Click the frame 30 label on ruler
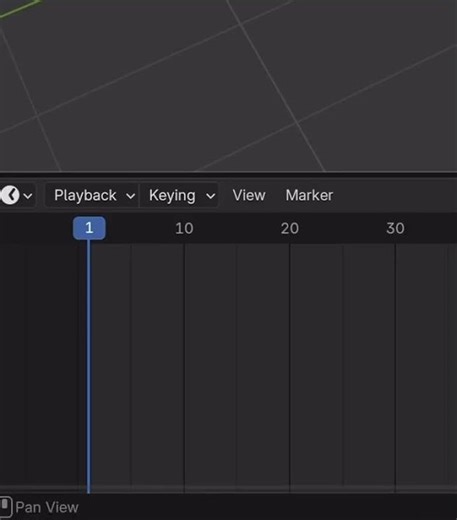 point(395,229)
